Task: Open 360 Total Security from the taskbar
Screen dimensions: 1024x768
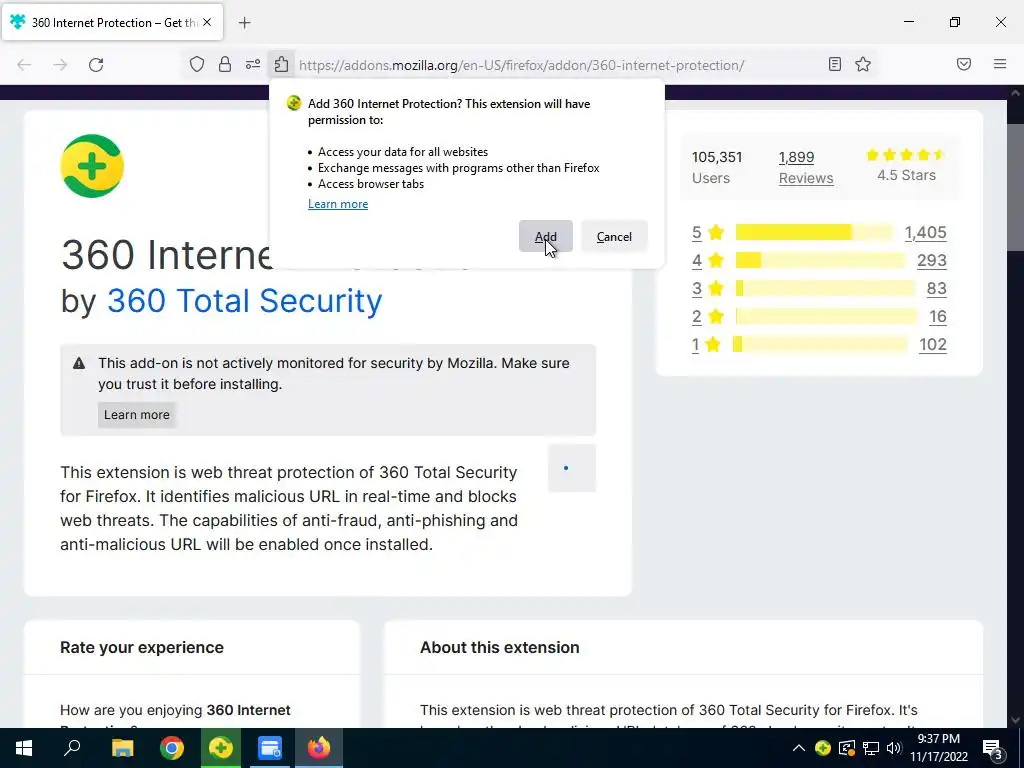Action: click(x=221, y=748)
